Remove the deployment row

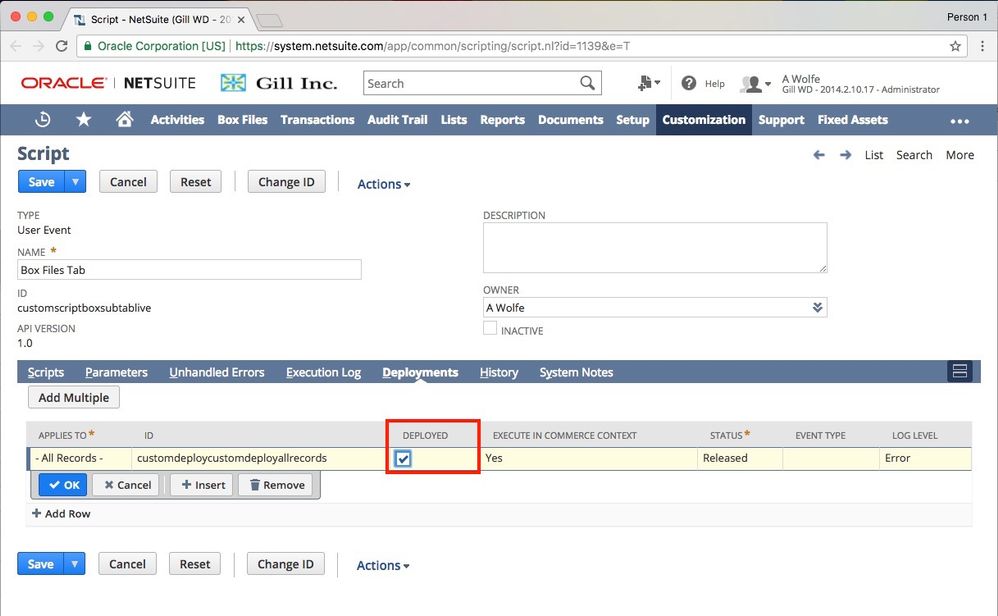[277, 485]
